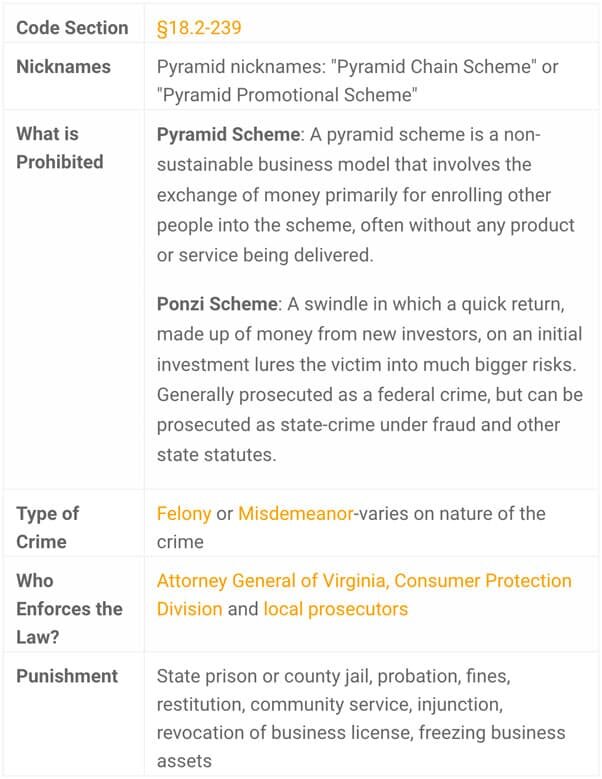Select the Who Enforces the Law? label
Image resolution: width=602 pixels, height=779 pixels.
click(x=70, y=609)
